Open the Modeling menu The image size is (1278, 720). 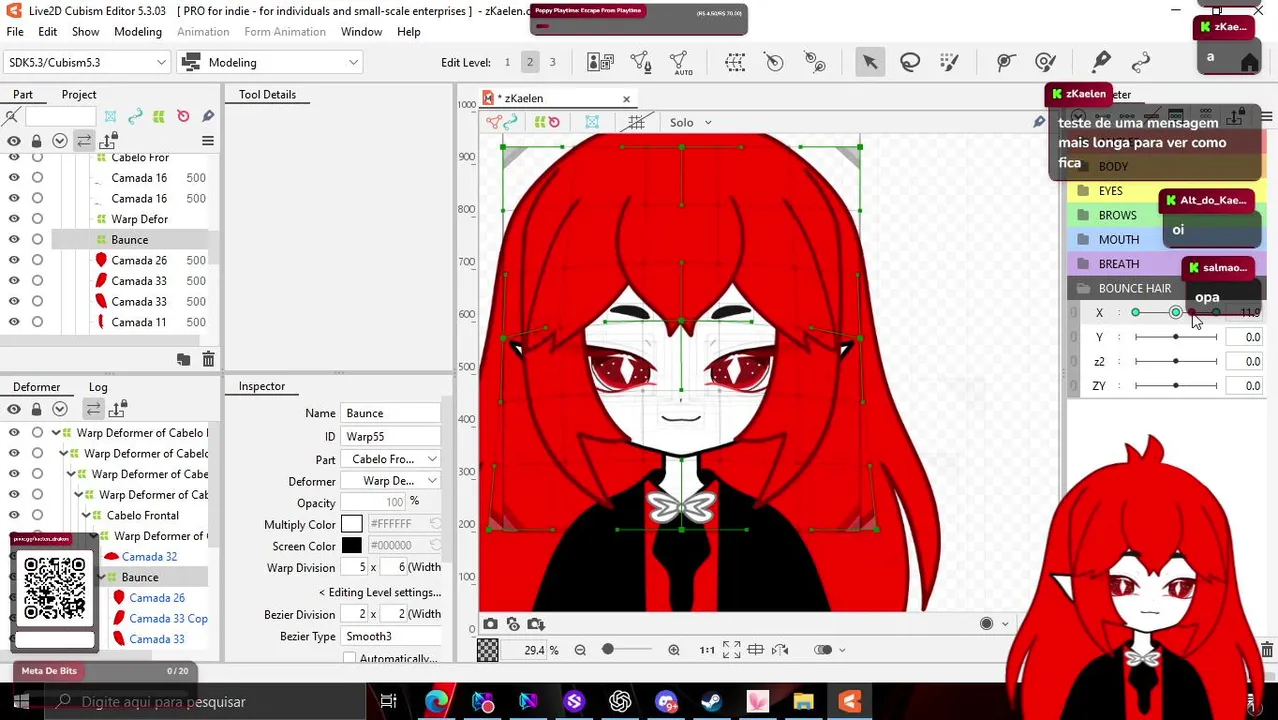pyautogui.click(x=137, y=32)
